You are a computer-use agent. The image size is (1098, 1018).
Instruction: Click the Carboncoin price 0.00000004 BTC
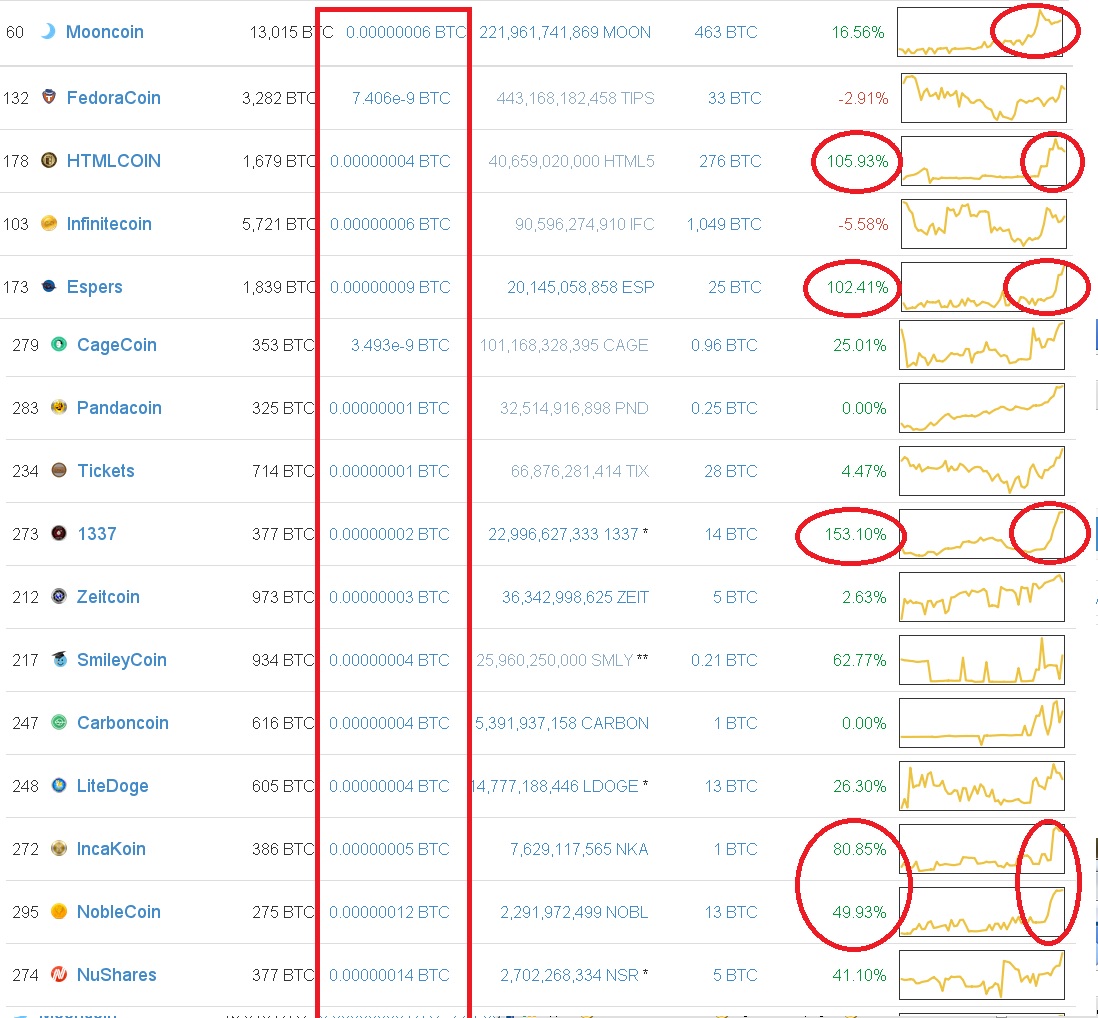click(389, 723)
